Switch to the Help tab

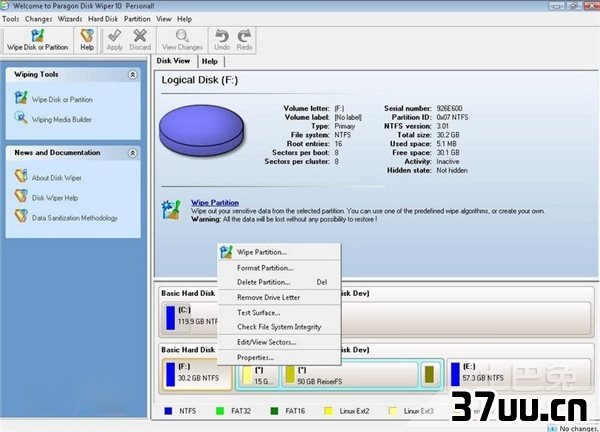point(210,61)
